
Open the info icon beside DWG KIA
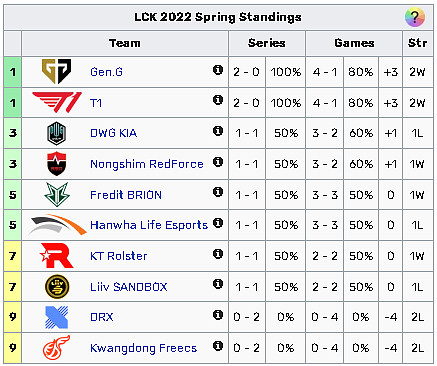pos(218,131)
